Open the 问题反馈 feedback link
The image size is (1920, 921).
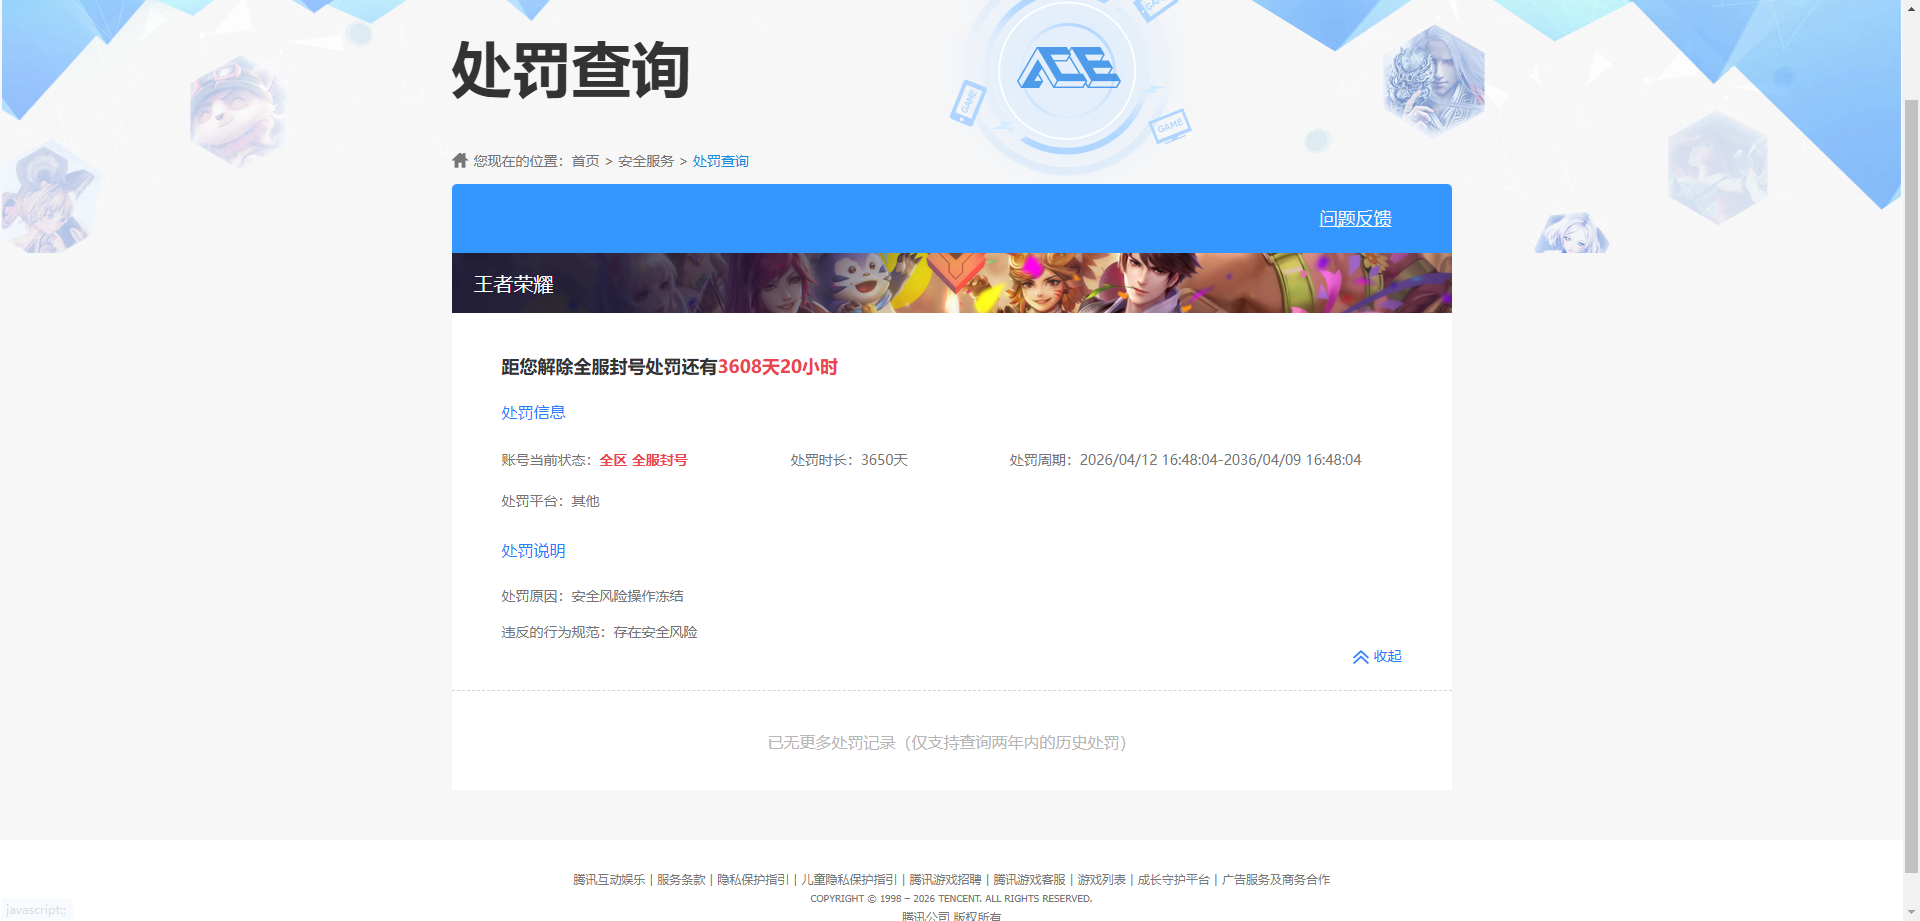pyautogui.click(x=1355, y=218)
